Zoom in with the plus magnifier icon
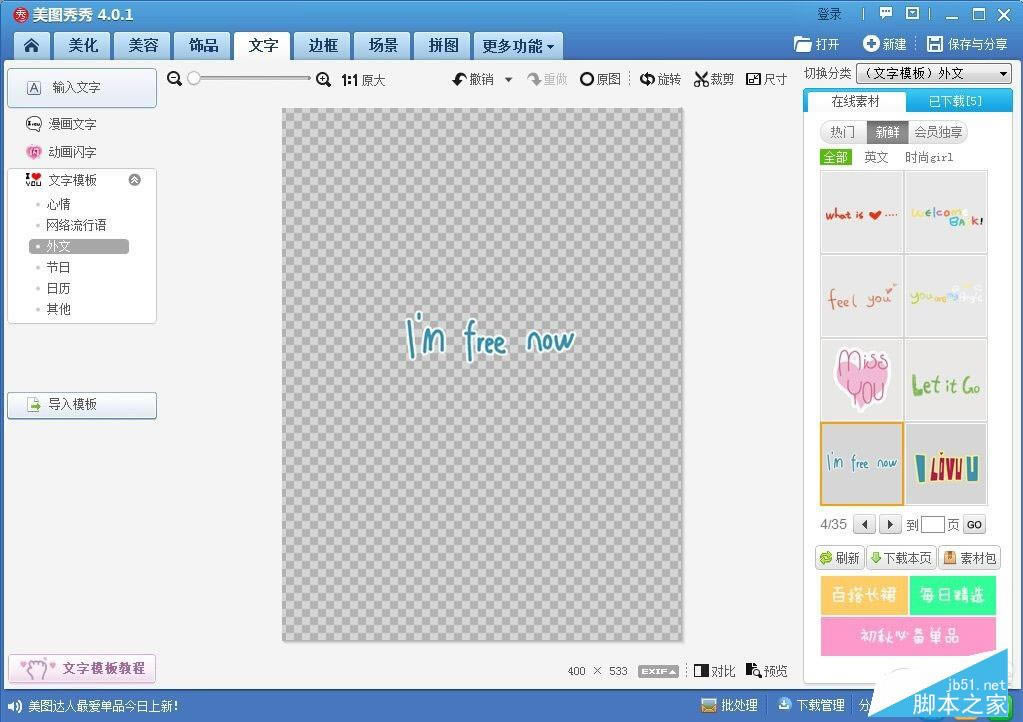 click(323, 79)
